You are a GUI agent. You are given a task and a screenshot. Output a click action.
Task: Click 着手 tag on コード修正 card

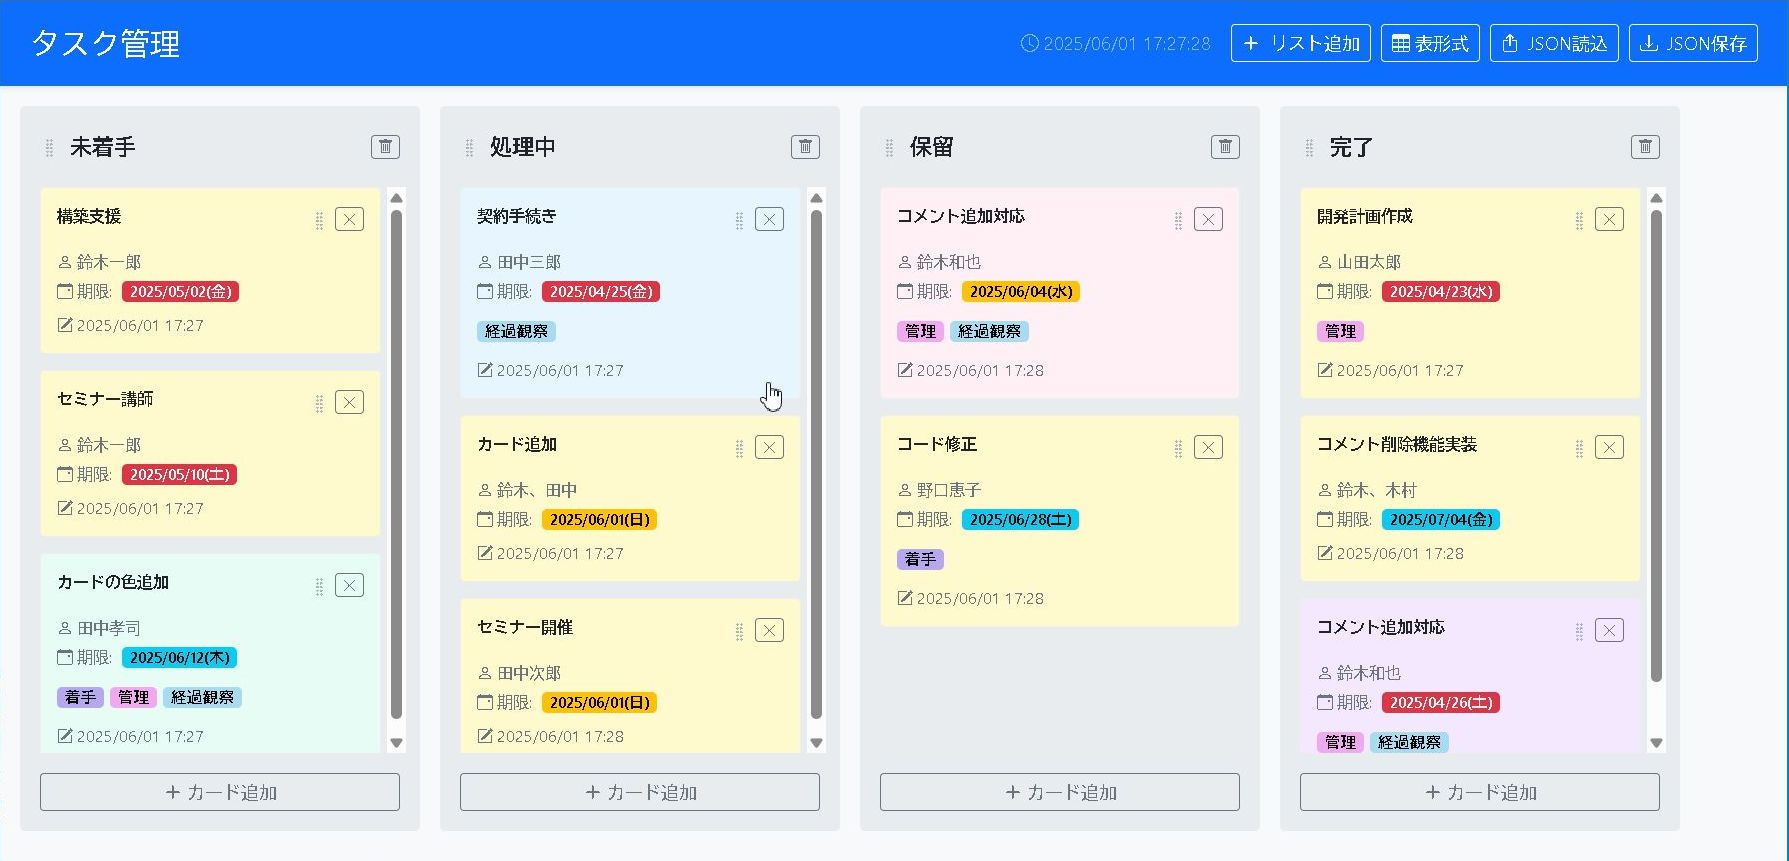point(920,560)
